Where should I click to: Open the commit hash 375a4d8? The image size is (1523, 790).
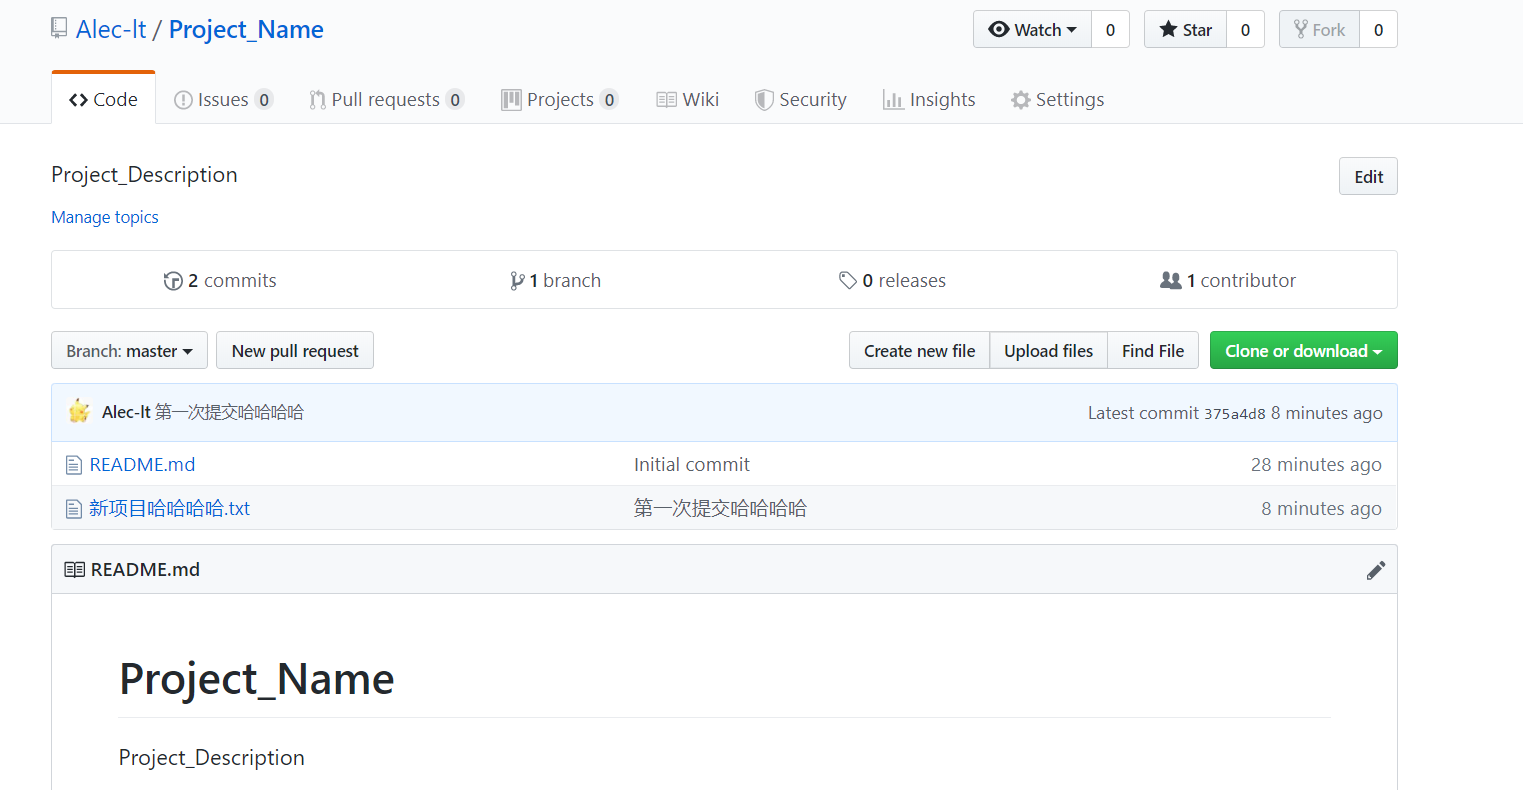pos(1235,414)
